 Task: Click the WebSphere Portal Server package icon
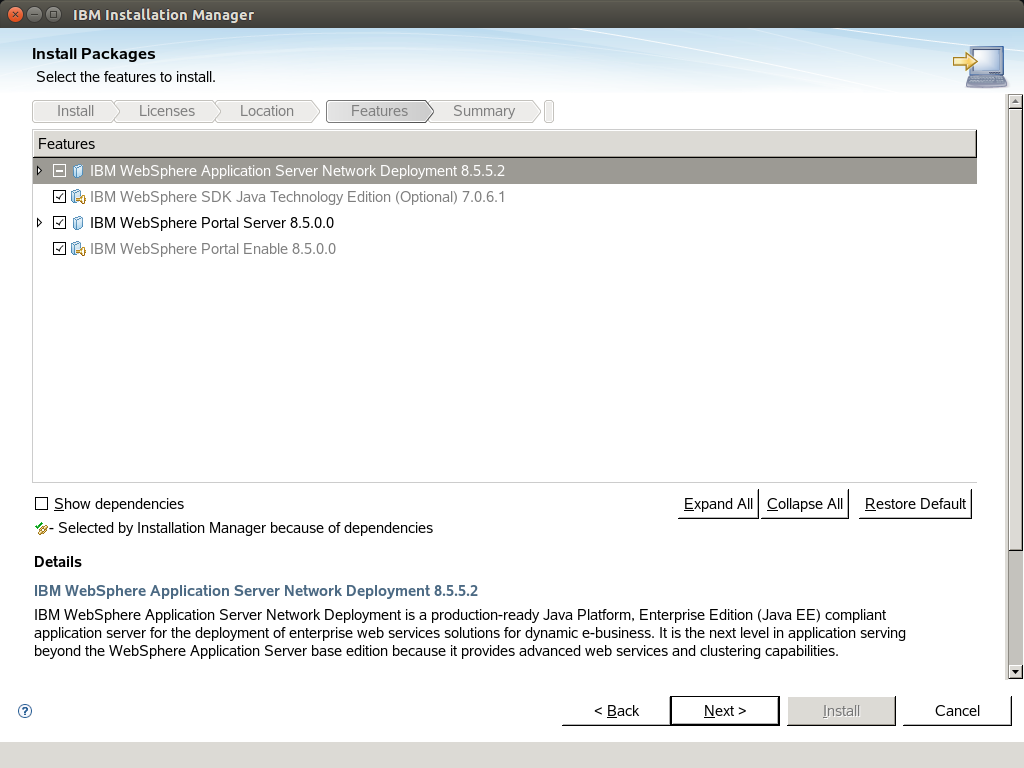pyautogui.click(x=78, y=223)
